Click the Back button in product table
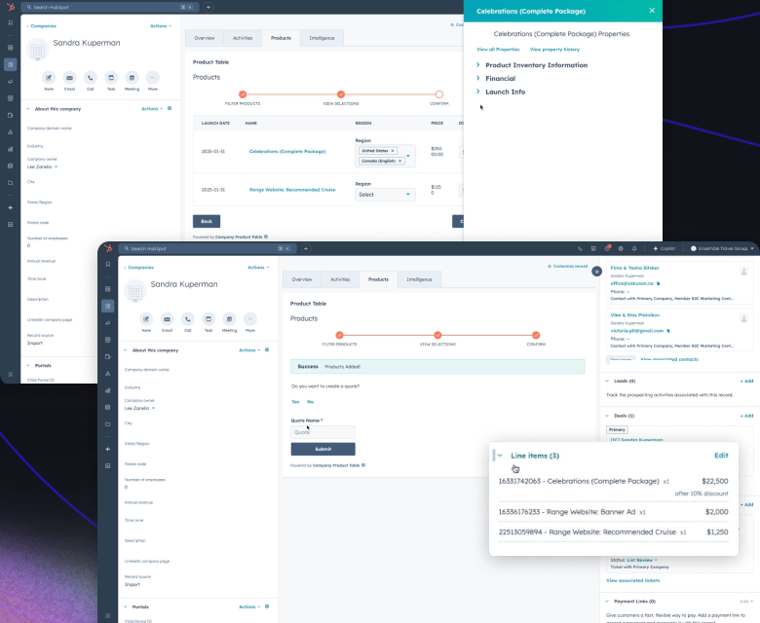 click(x=206, y=222)
